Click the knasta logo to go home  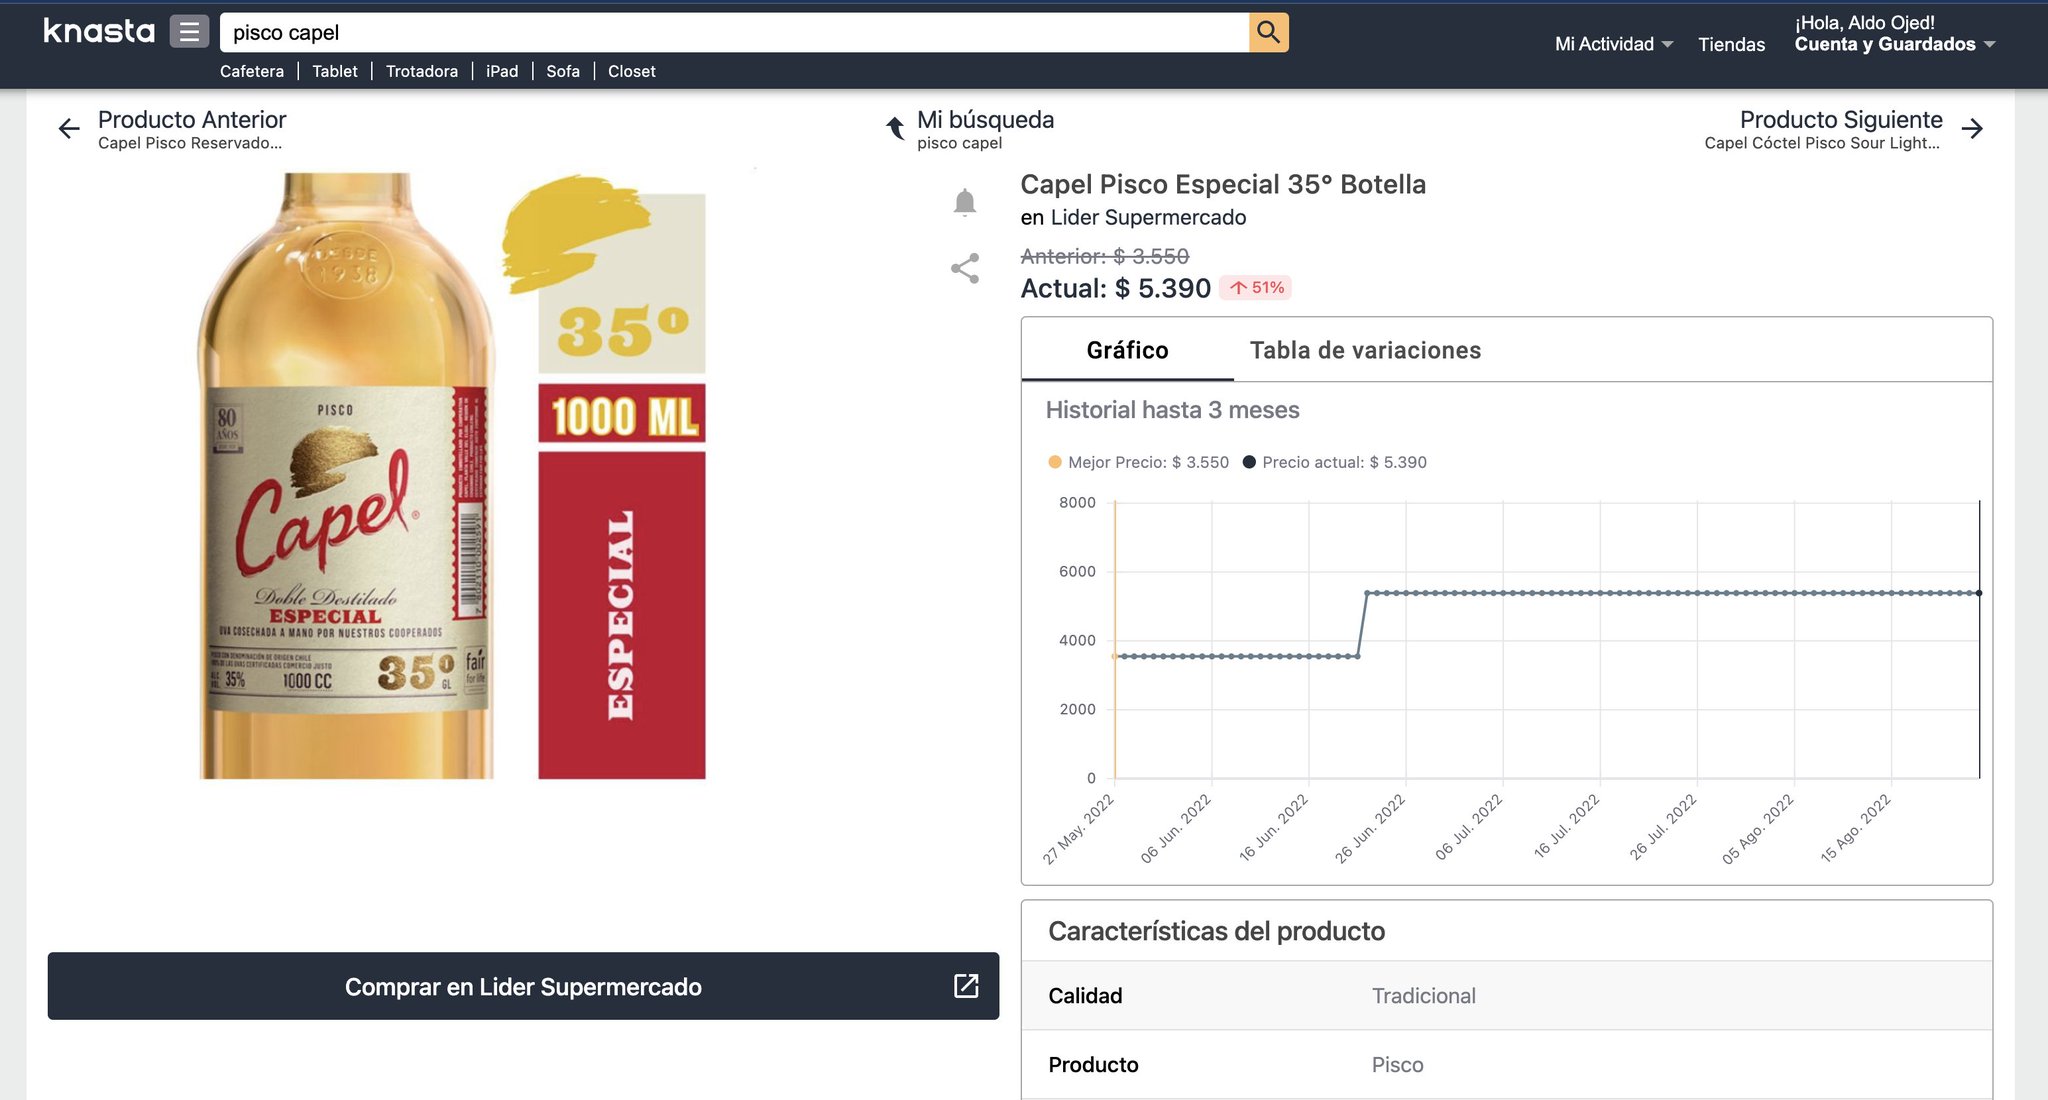(97, 31)
